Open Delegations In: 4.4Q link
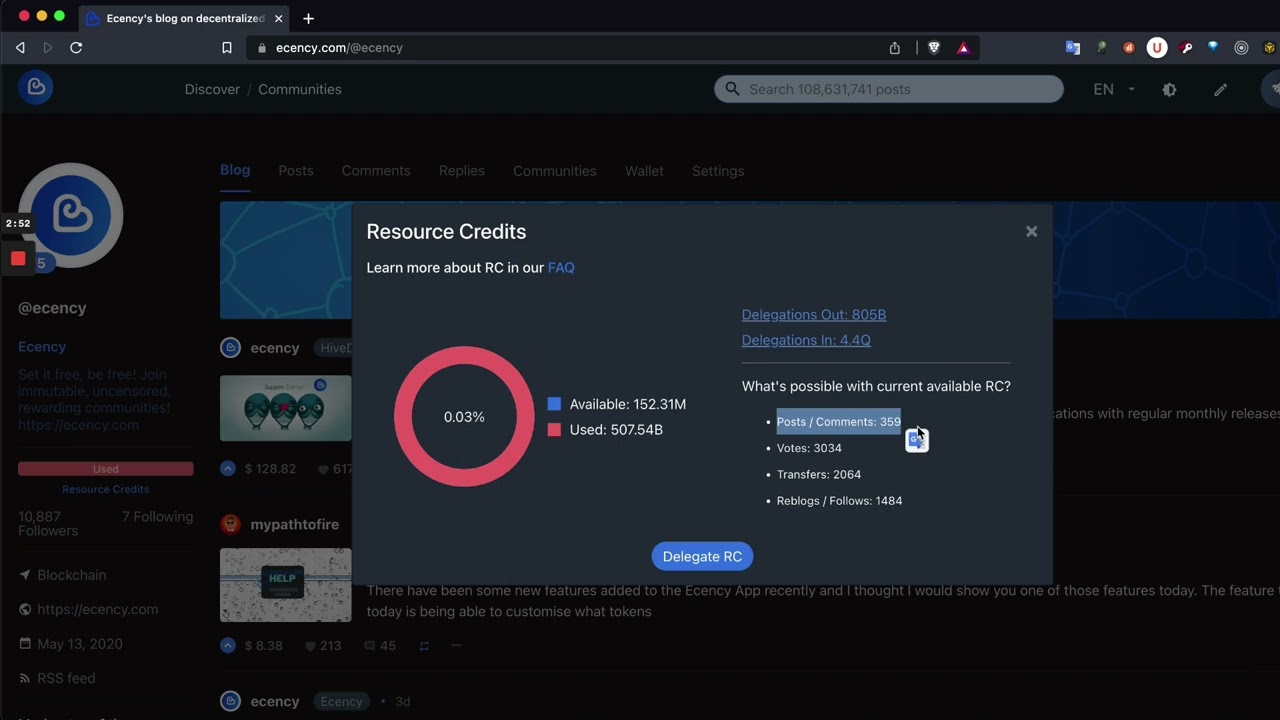The height and width of the screenshot is (720, 1280). click(806, 340)
